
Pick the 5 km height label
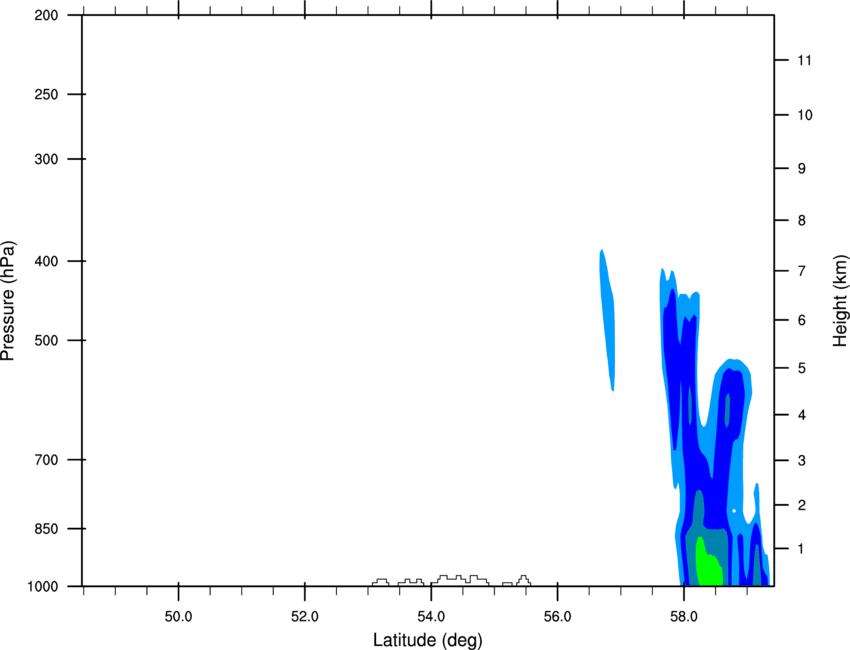pos(802,369)
